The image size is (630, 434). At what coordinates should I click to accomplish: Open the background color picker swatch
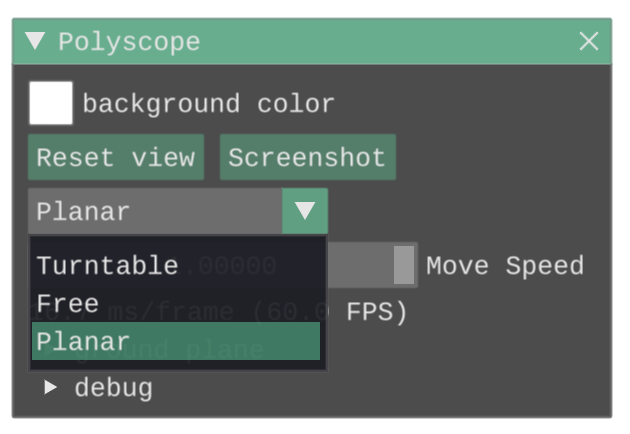coord(50,103)
